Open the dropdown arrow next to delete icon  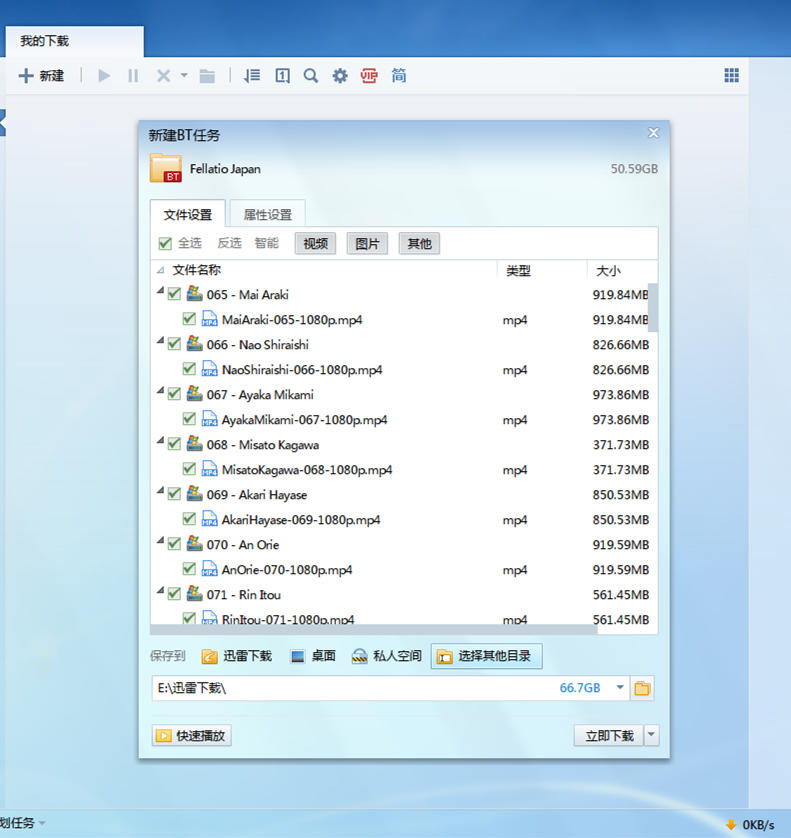pos(184,75)
